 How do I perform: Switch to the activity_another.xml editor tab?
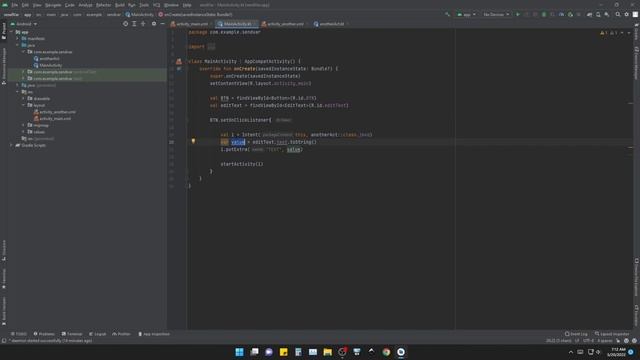tap(284, 24)
